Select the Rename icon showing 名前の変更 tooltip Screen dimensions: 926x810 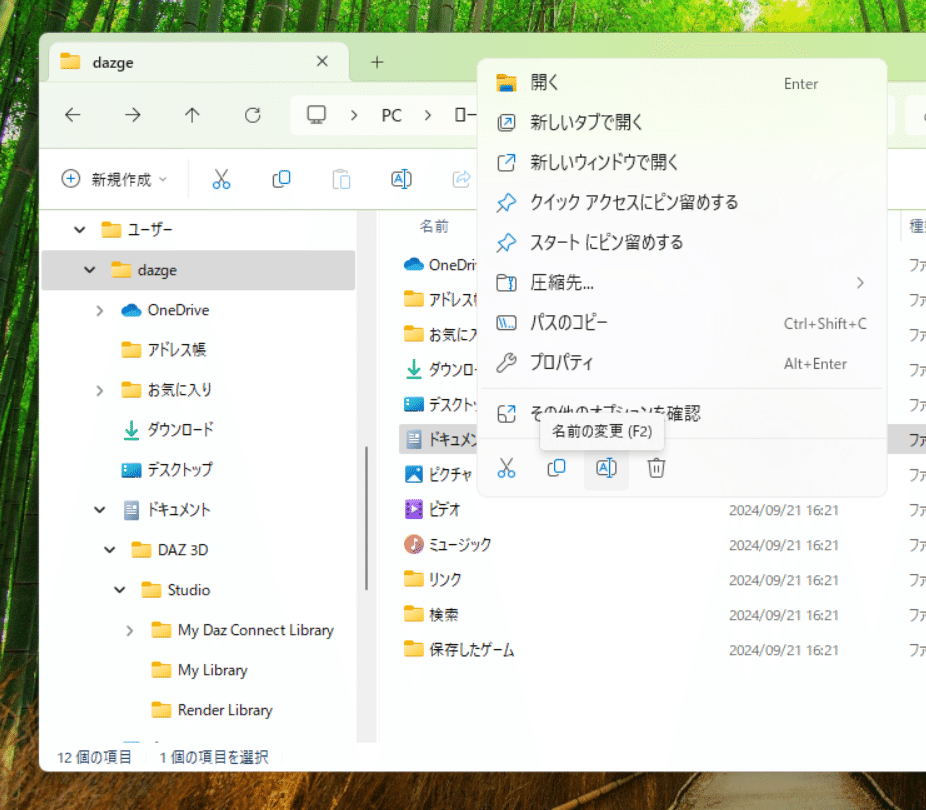pos(606,467)
